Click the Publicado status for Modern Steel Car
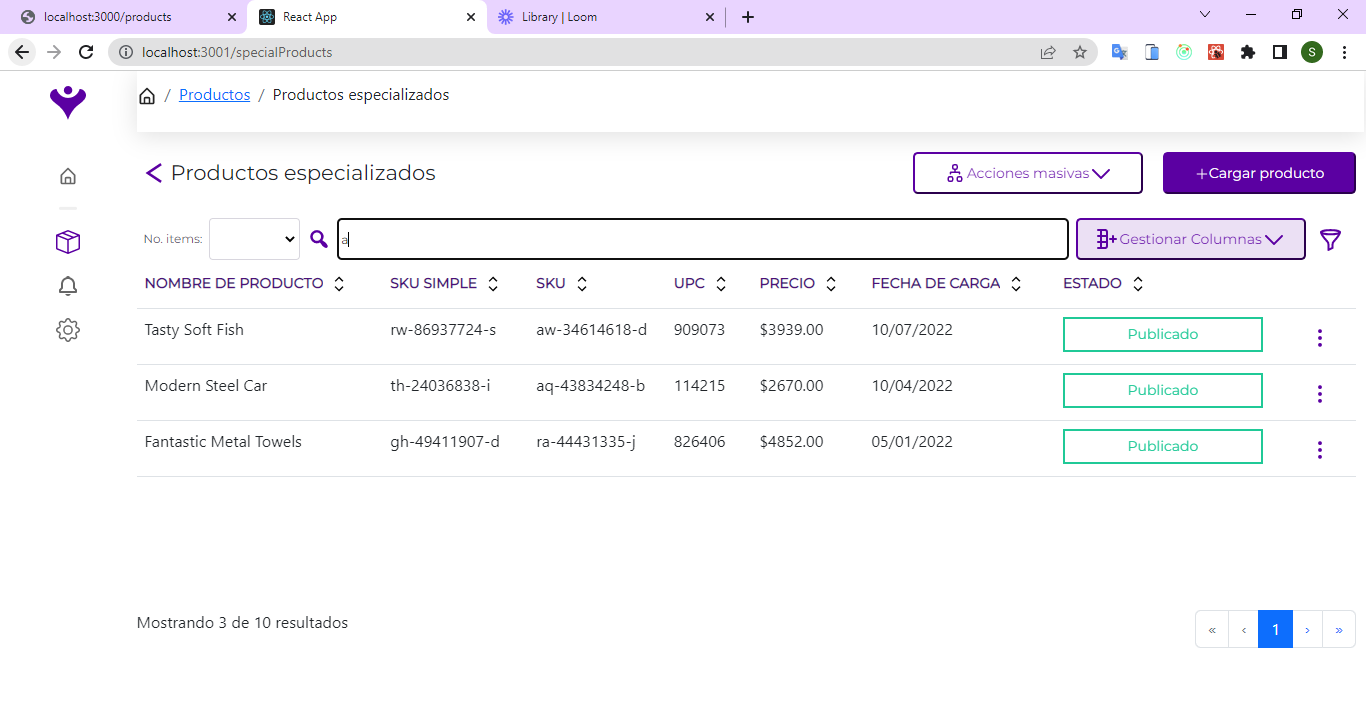 [1162, 390]
